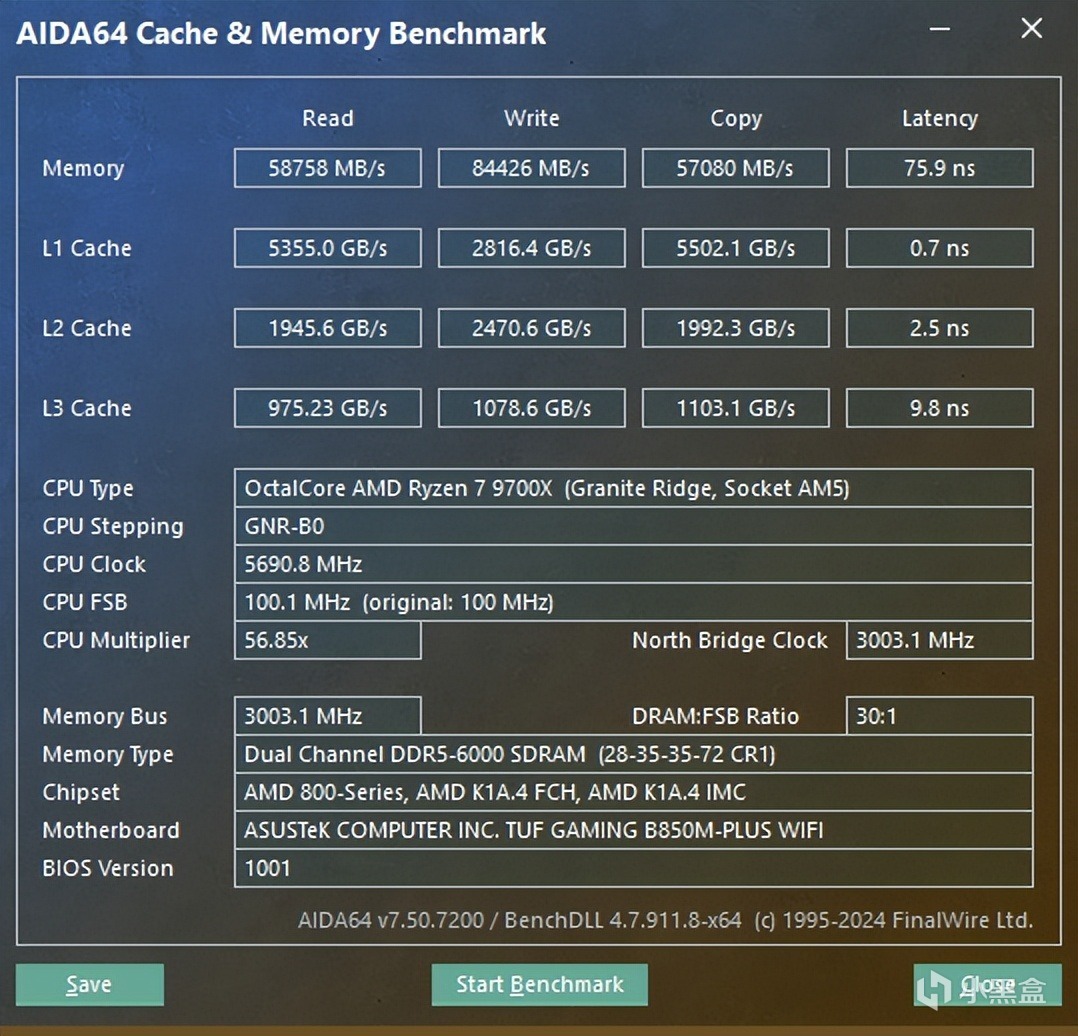Click the Motherboard field TUF GAMING B850M-PLUS
Image resolution: width=1078 pixels, height=1036 pixels.
633,830
